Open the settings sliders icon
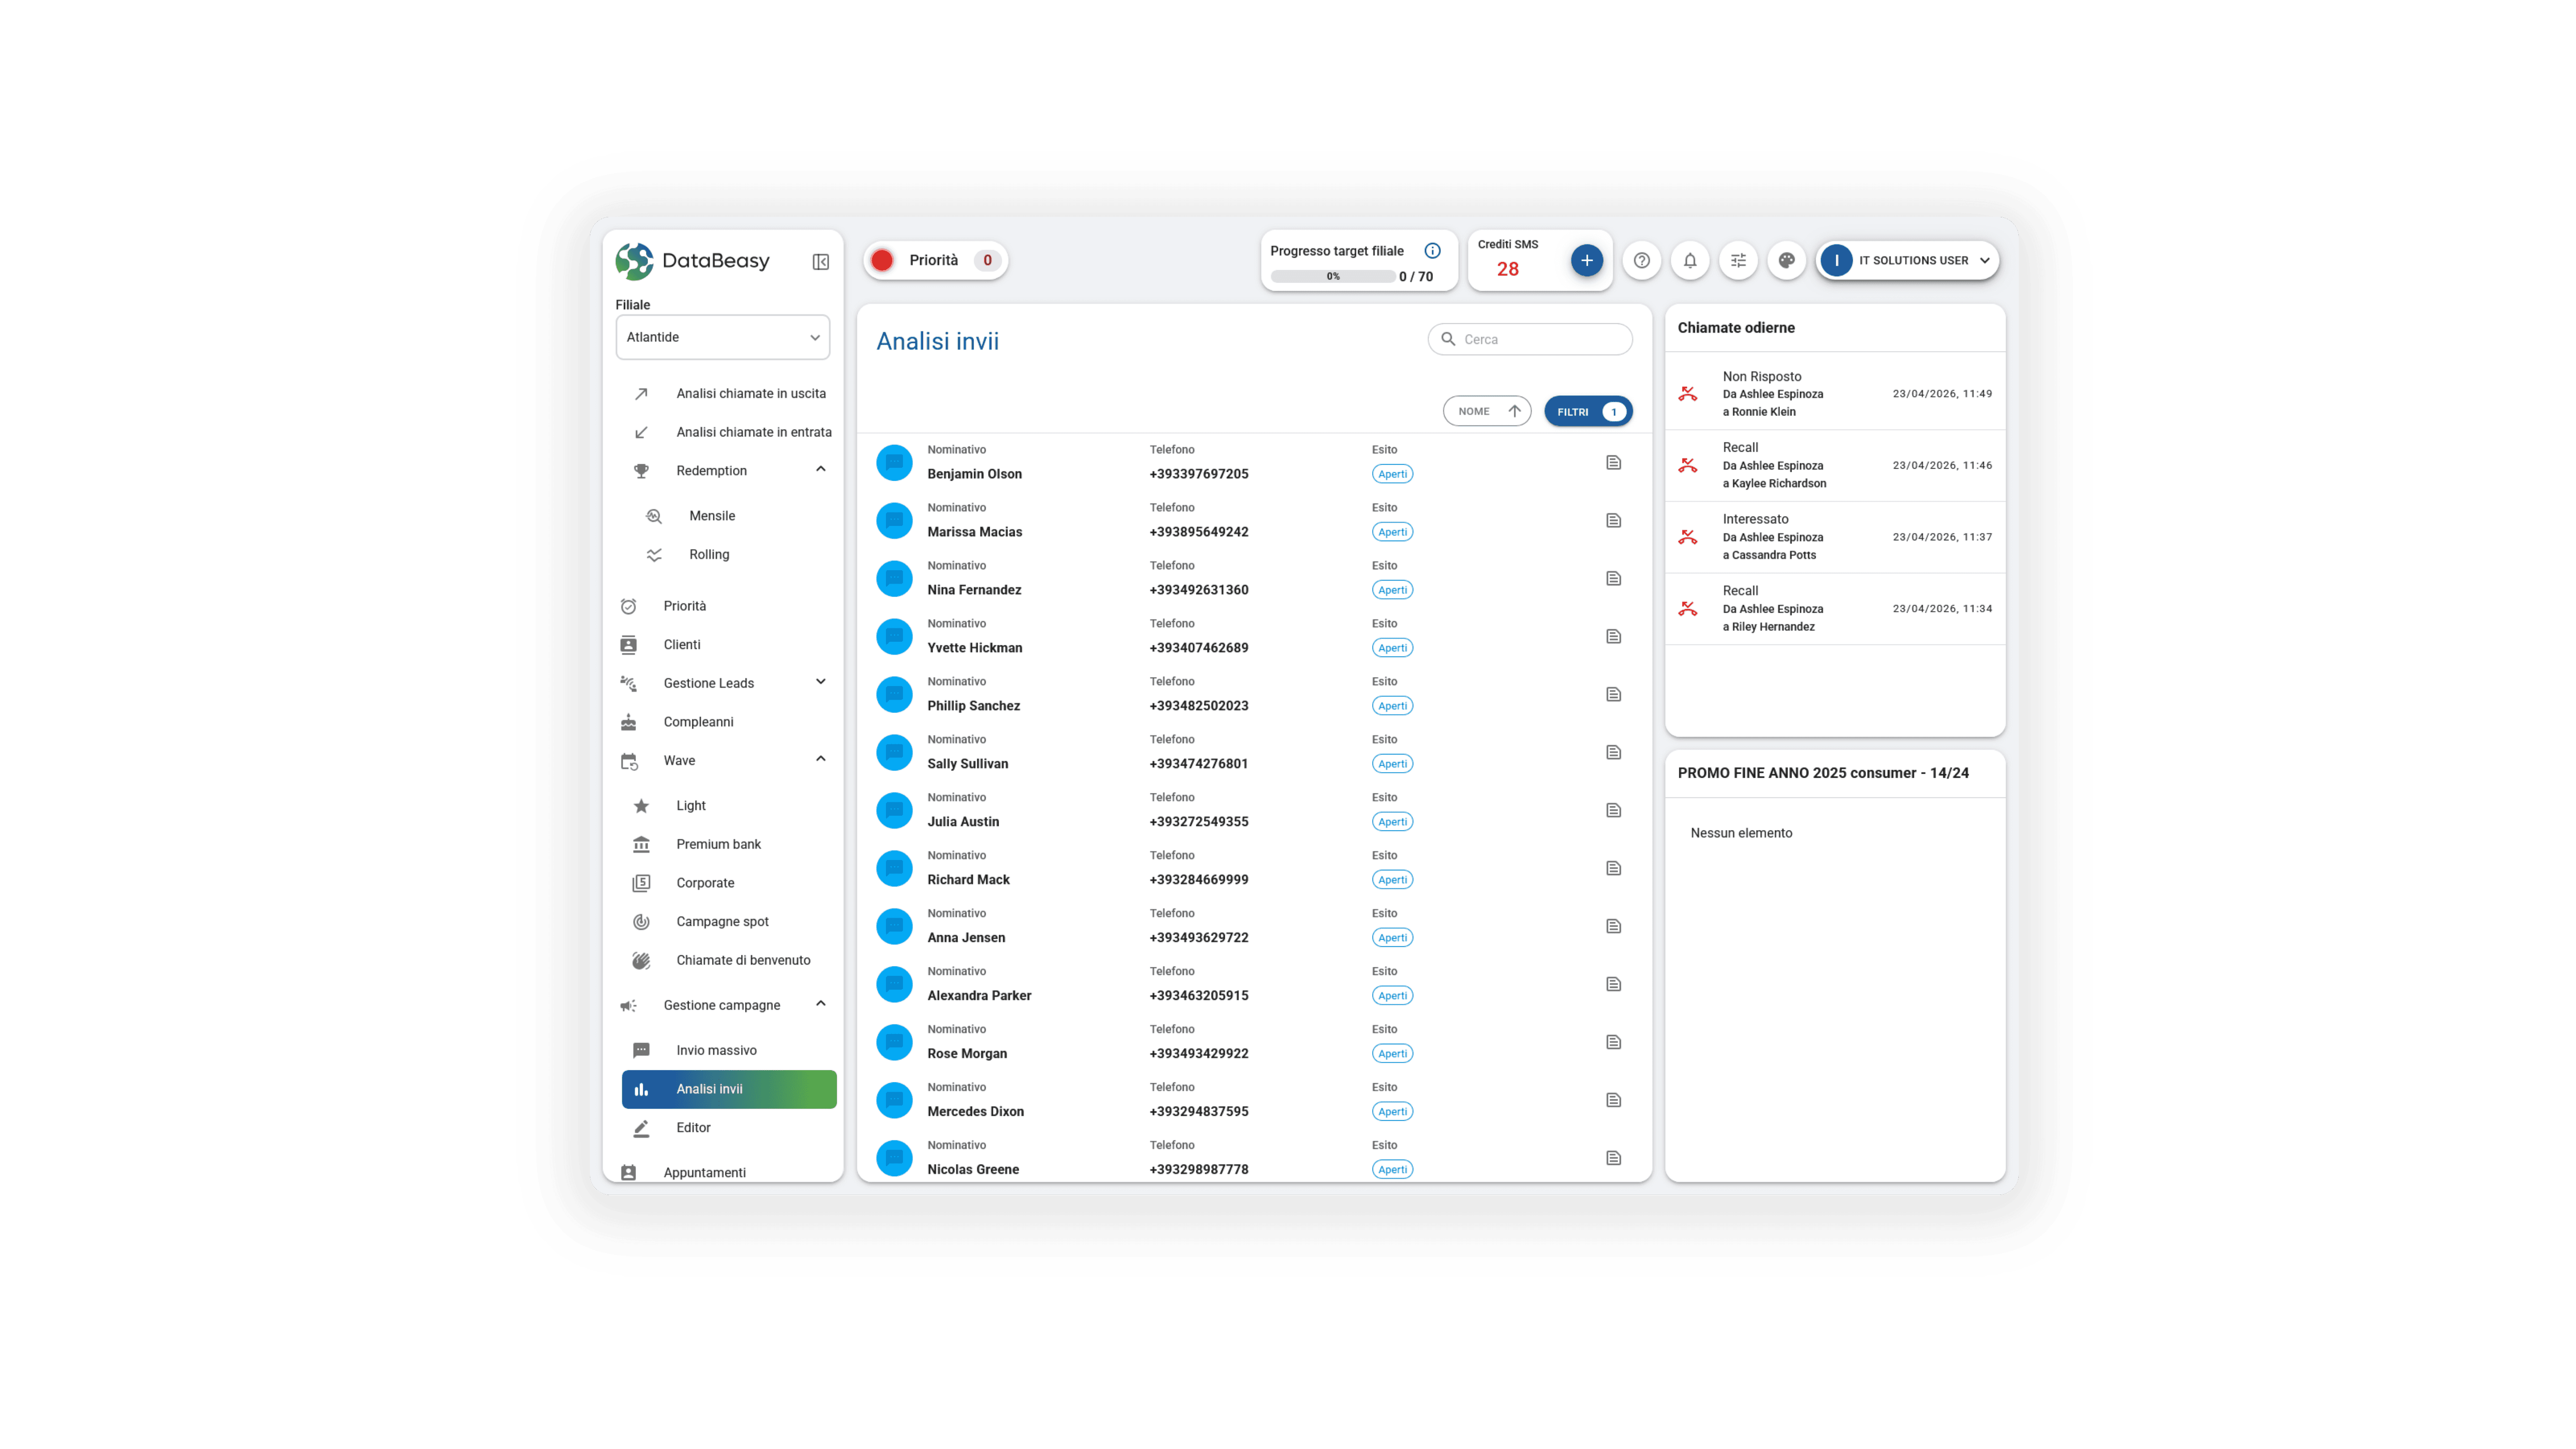Screen dimensions: 2576x1449 1738,260
